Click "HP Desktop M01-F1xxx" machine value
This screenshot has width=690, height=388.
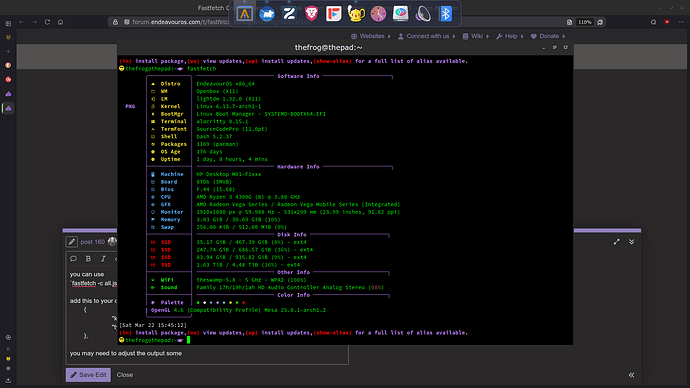coord(228,174)
